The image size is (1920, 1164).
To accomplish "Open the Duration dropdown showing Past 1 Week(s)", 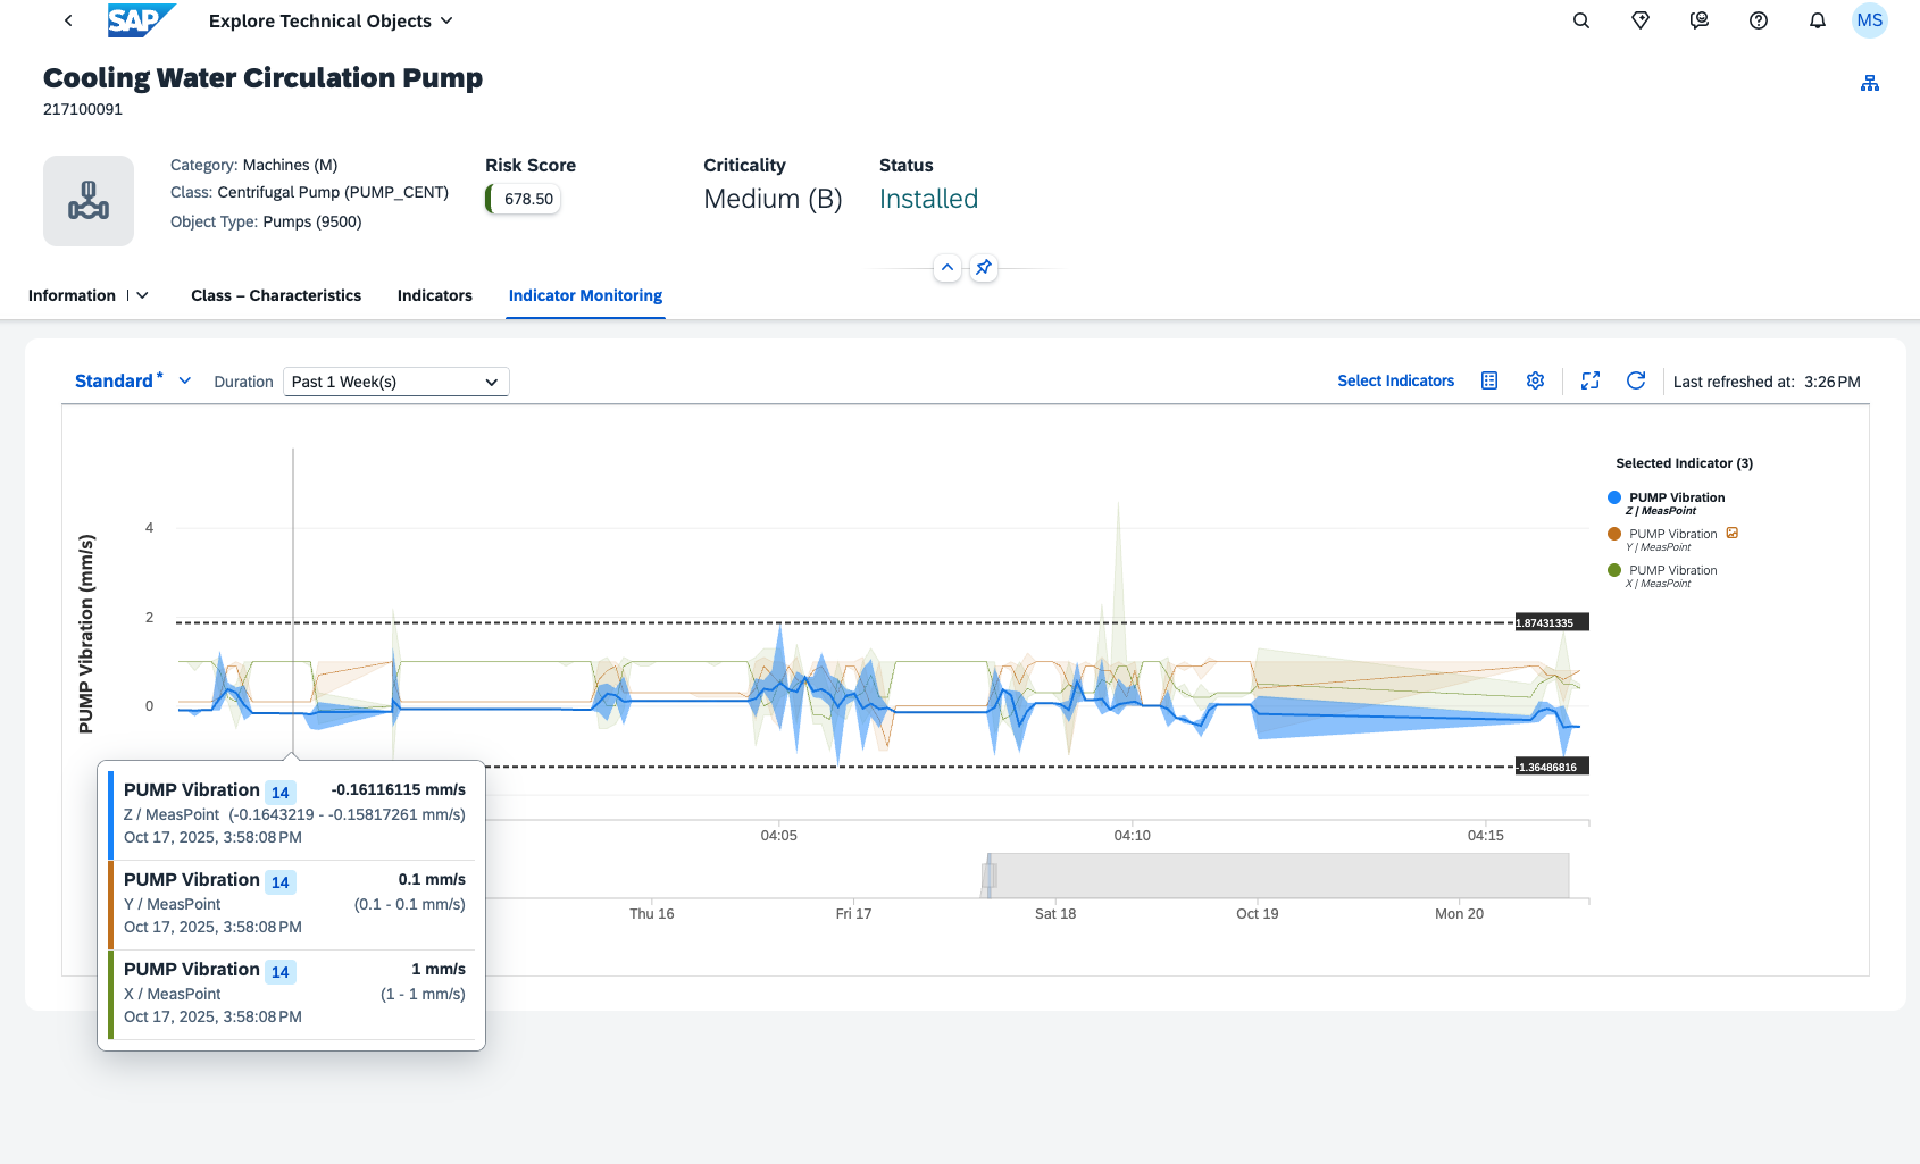I will coord(396,381).
